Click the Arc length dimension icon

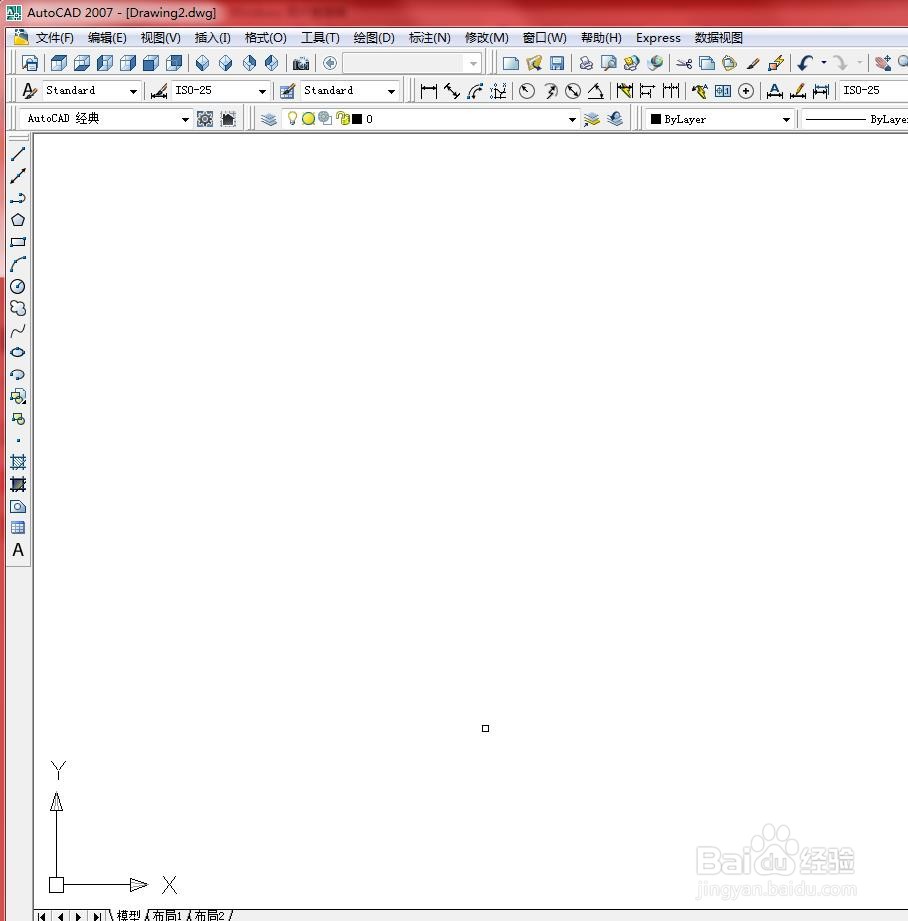coord(475,91)
